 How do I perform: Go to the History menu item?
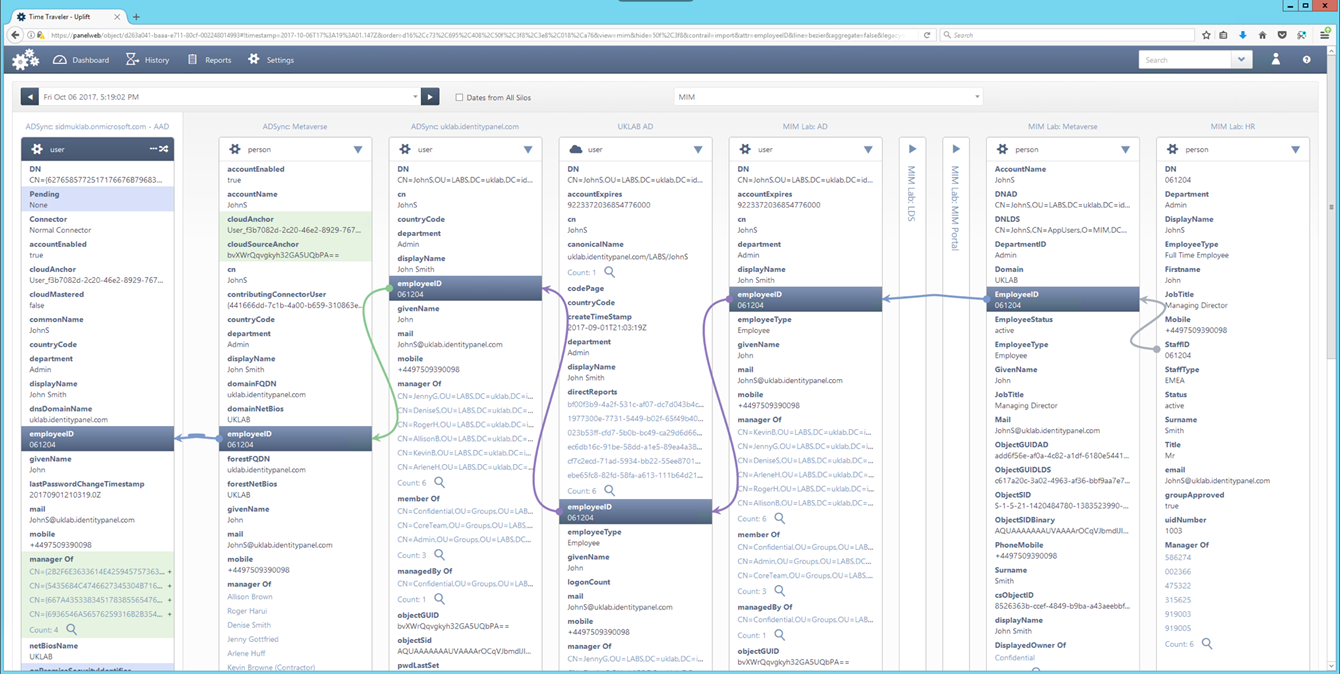(147, 60)
